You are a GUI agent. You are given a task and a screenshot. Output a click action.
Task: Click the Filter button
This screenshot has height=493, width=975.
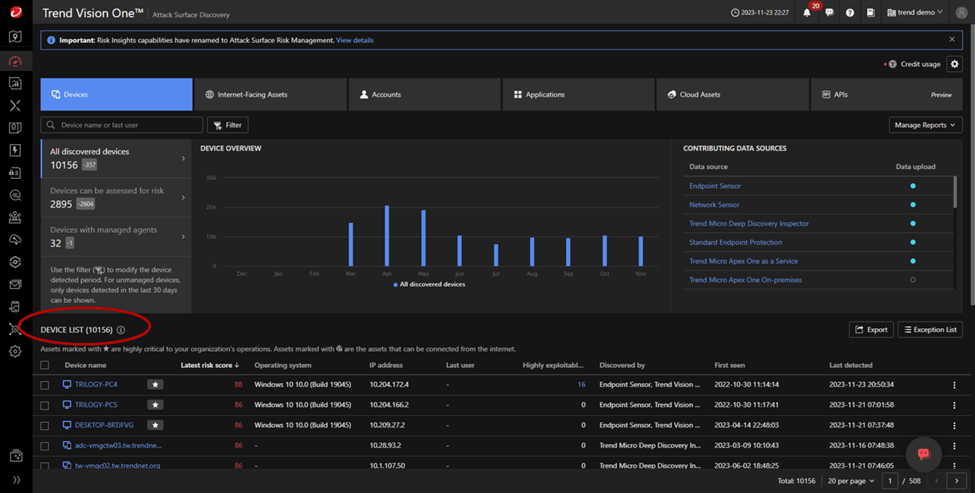tap(228, 125)
